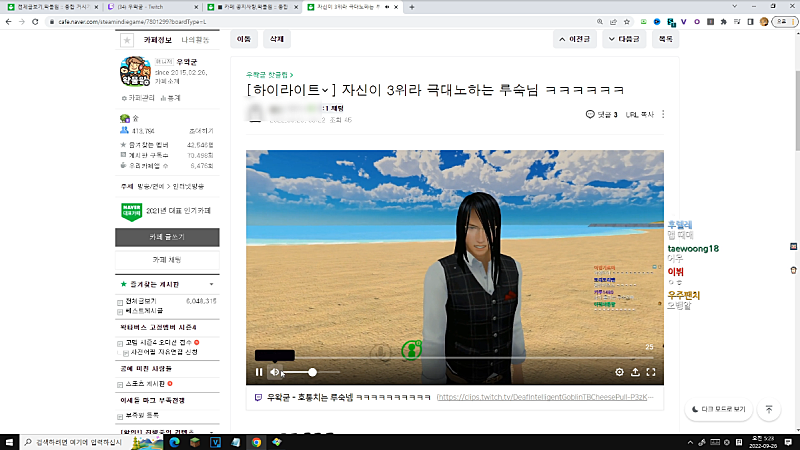Click the Chrome profile avatar
Screen dimensions: 800x450
(764, 22)
